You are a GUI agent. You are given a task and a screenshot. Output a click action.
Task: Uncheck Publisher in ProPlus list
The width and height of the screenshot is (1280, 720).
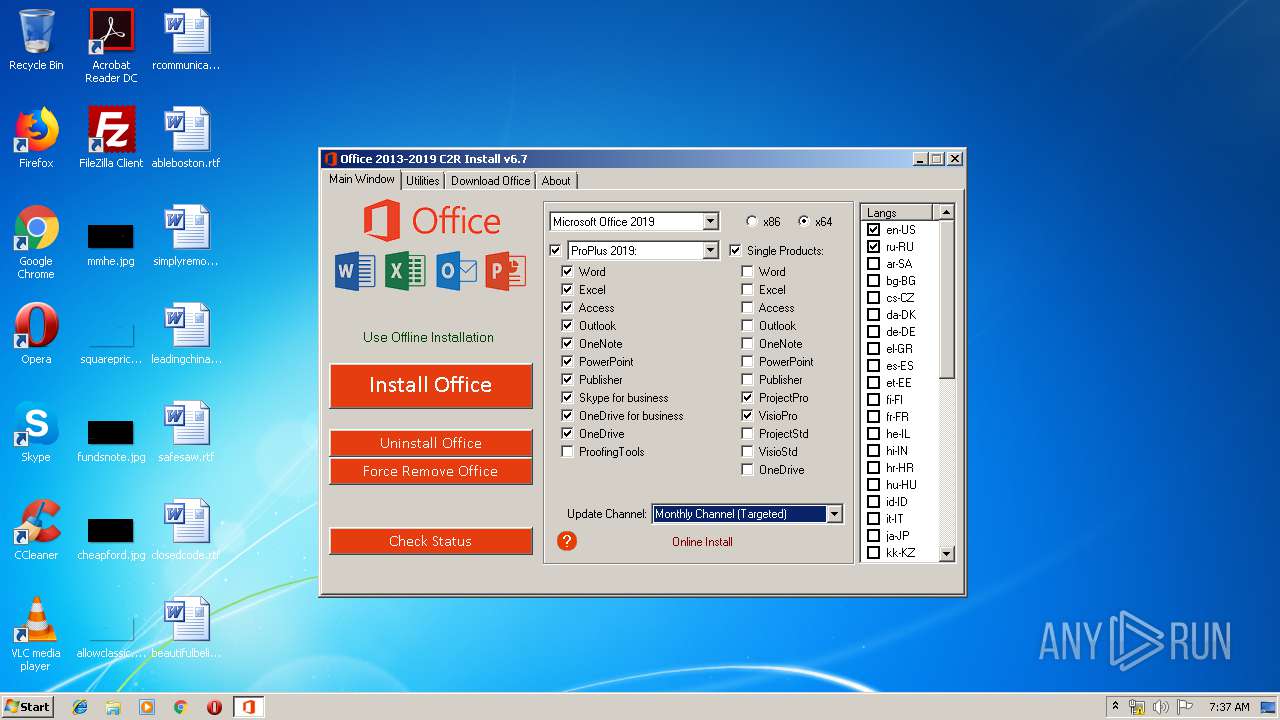(567, 379)
